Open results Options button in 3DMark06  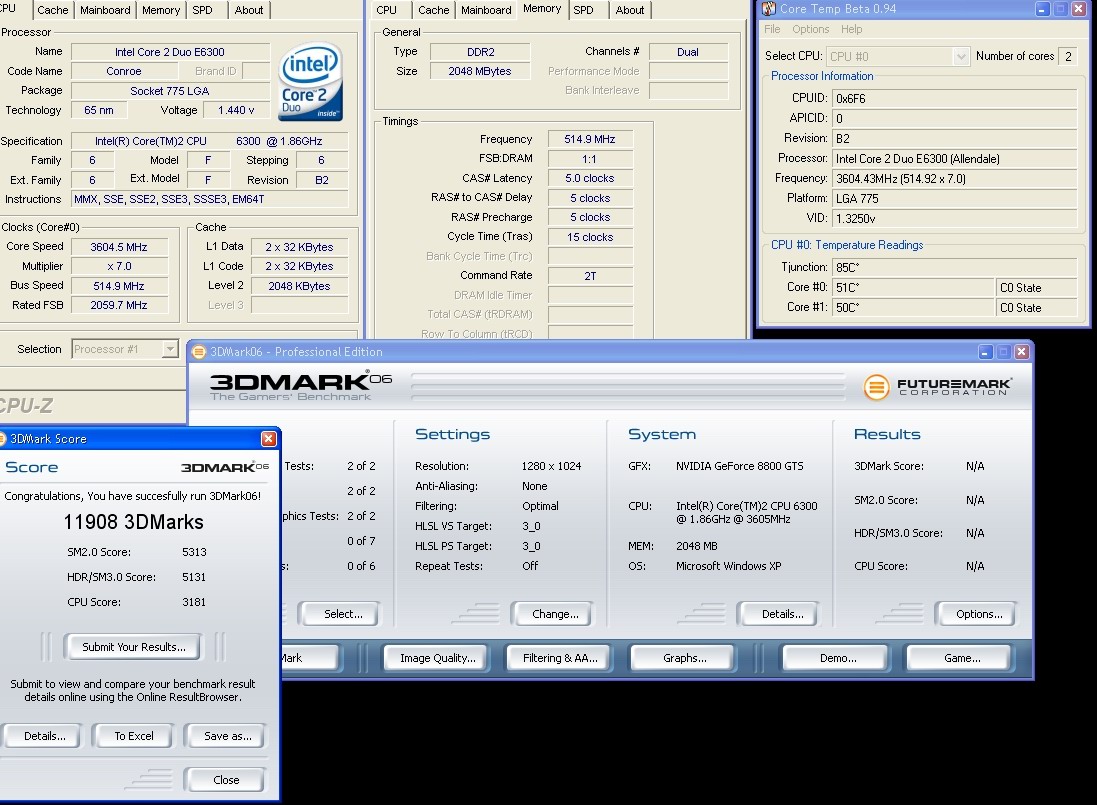click(979, 614)
